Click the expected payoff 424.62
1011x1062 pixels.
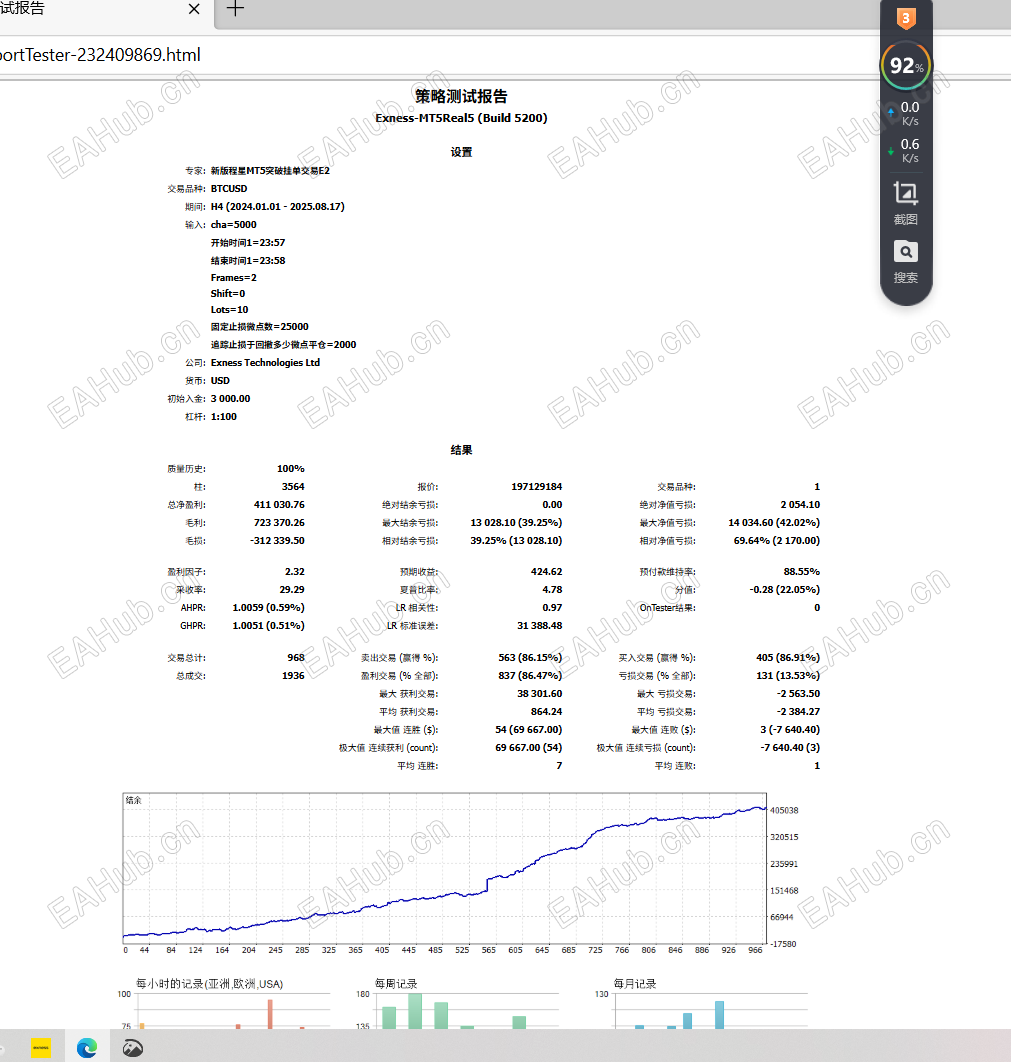pos(546,572)
